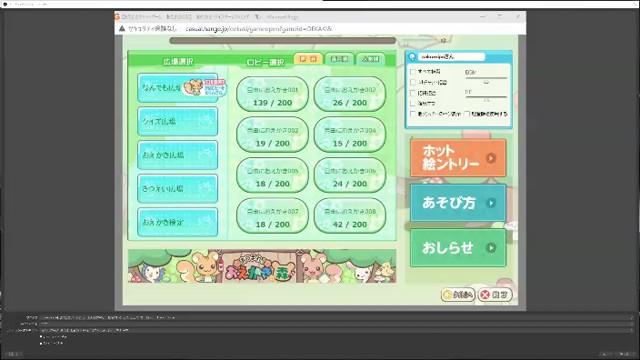Select the orange highlighted lobby sort tab
This screenshot has height=360, width=640.
308,59
